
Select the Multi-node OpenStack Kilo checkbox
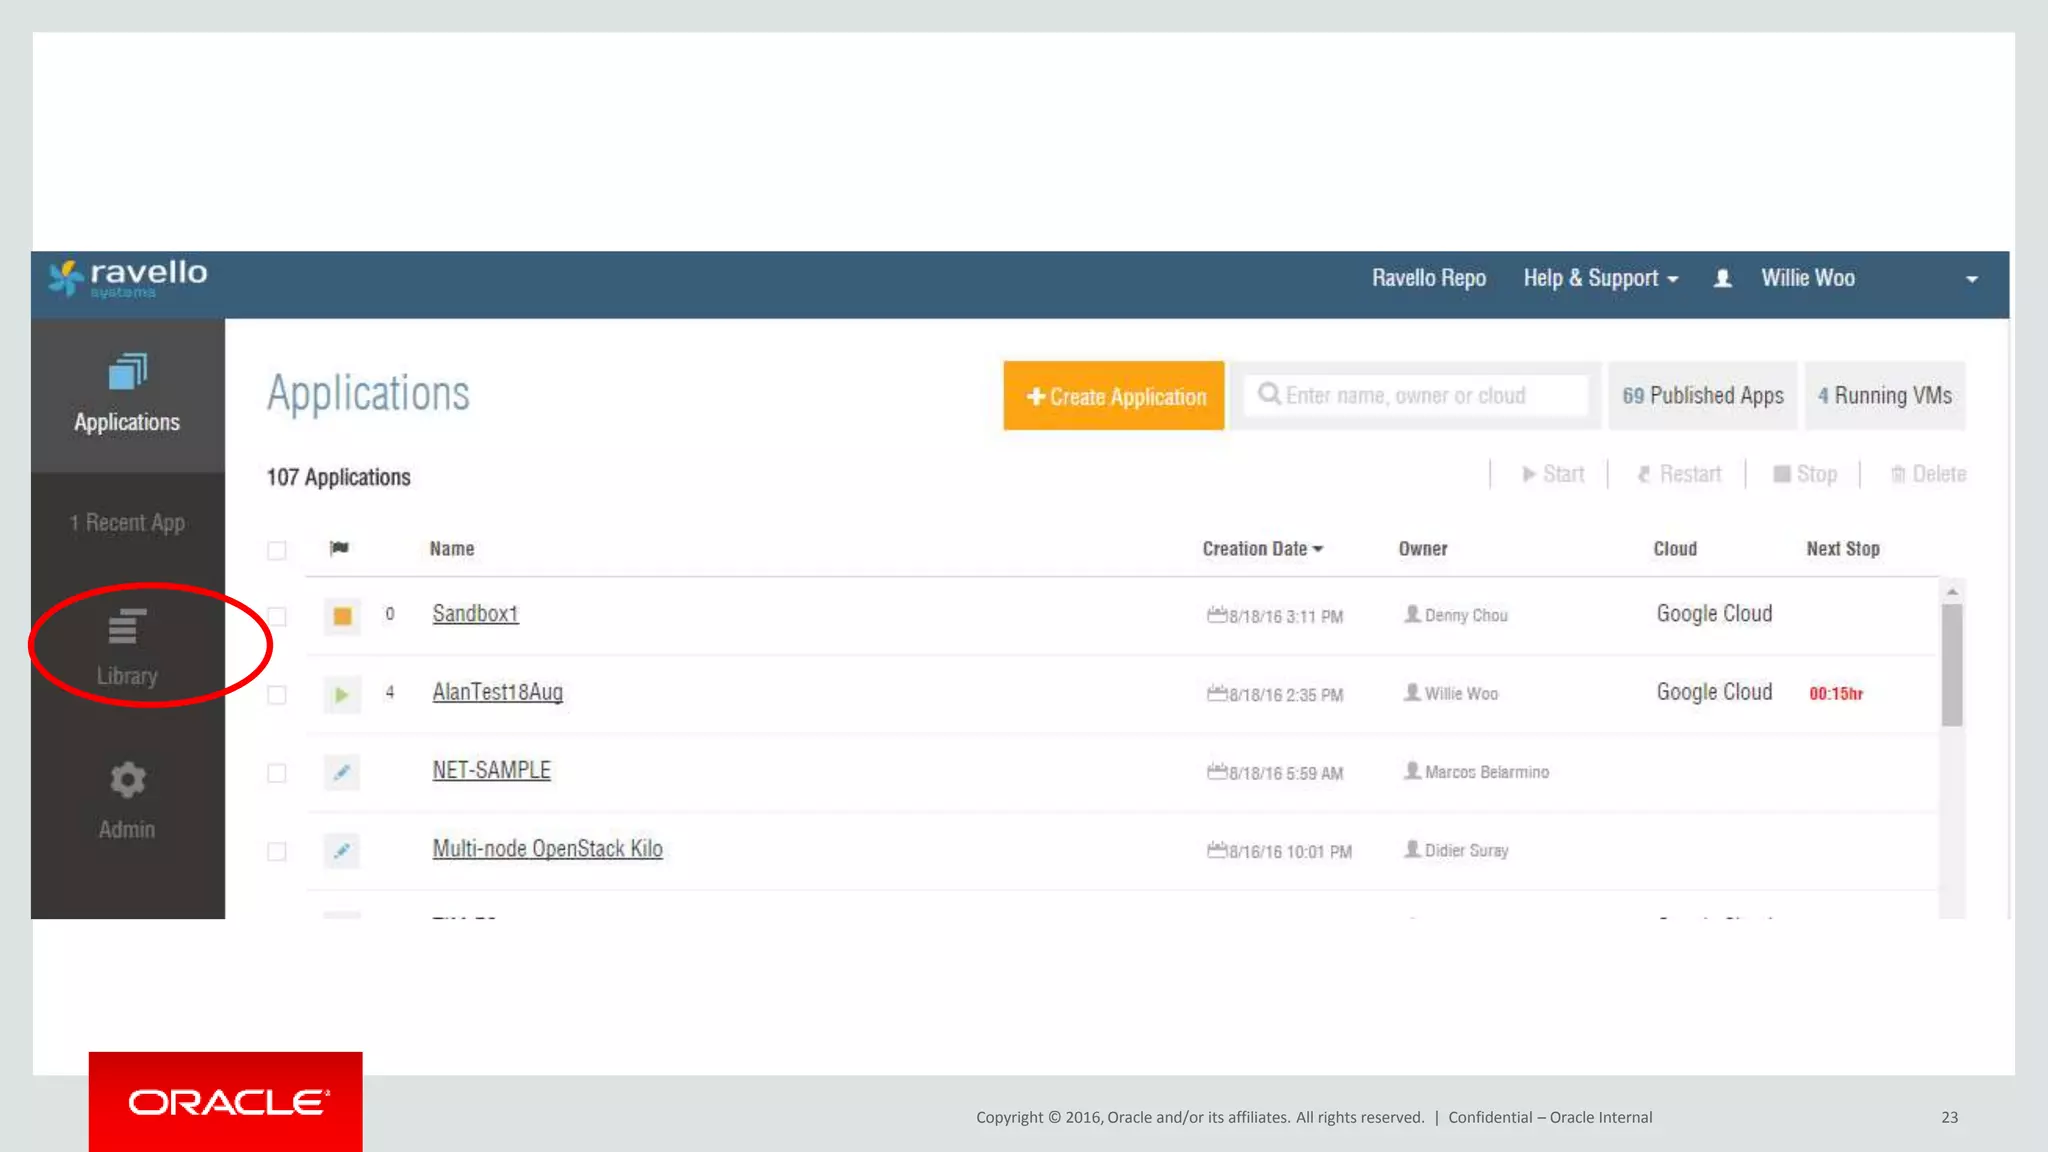pyautogui.click(x=277, y=851)
